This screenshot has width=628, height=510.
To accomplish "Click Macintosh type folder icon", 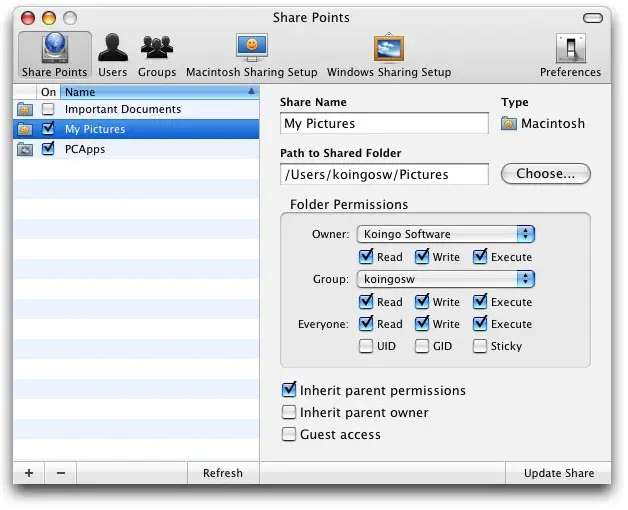I will tap(509, 123).
